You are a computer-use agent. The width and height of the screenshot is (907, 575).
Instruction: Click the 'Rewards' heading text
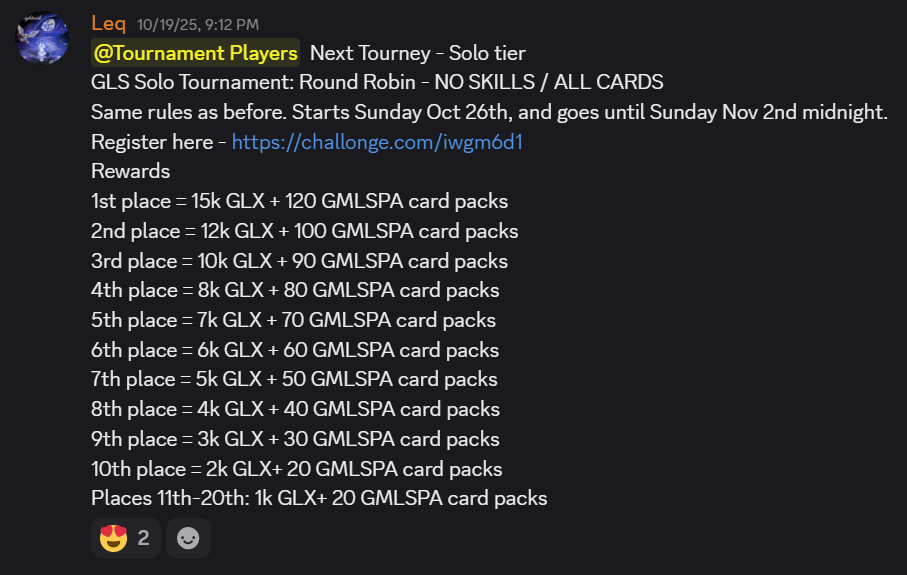130,171
